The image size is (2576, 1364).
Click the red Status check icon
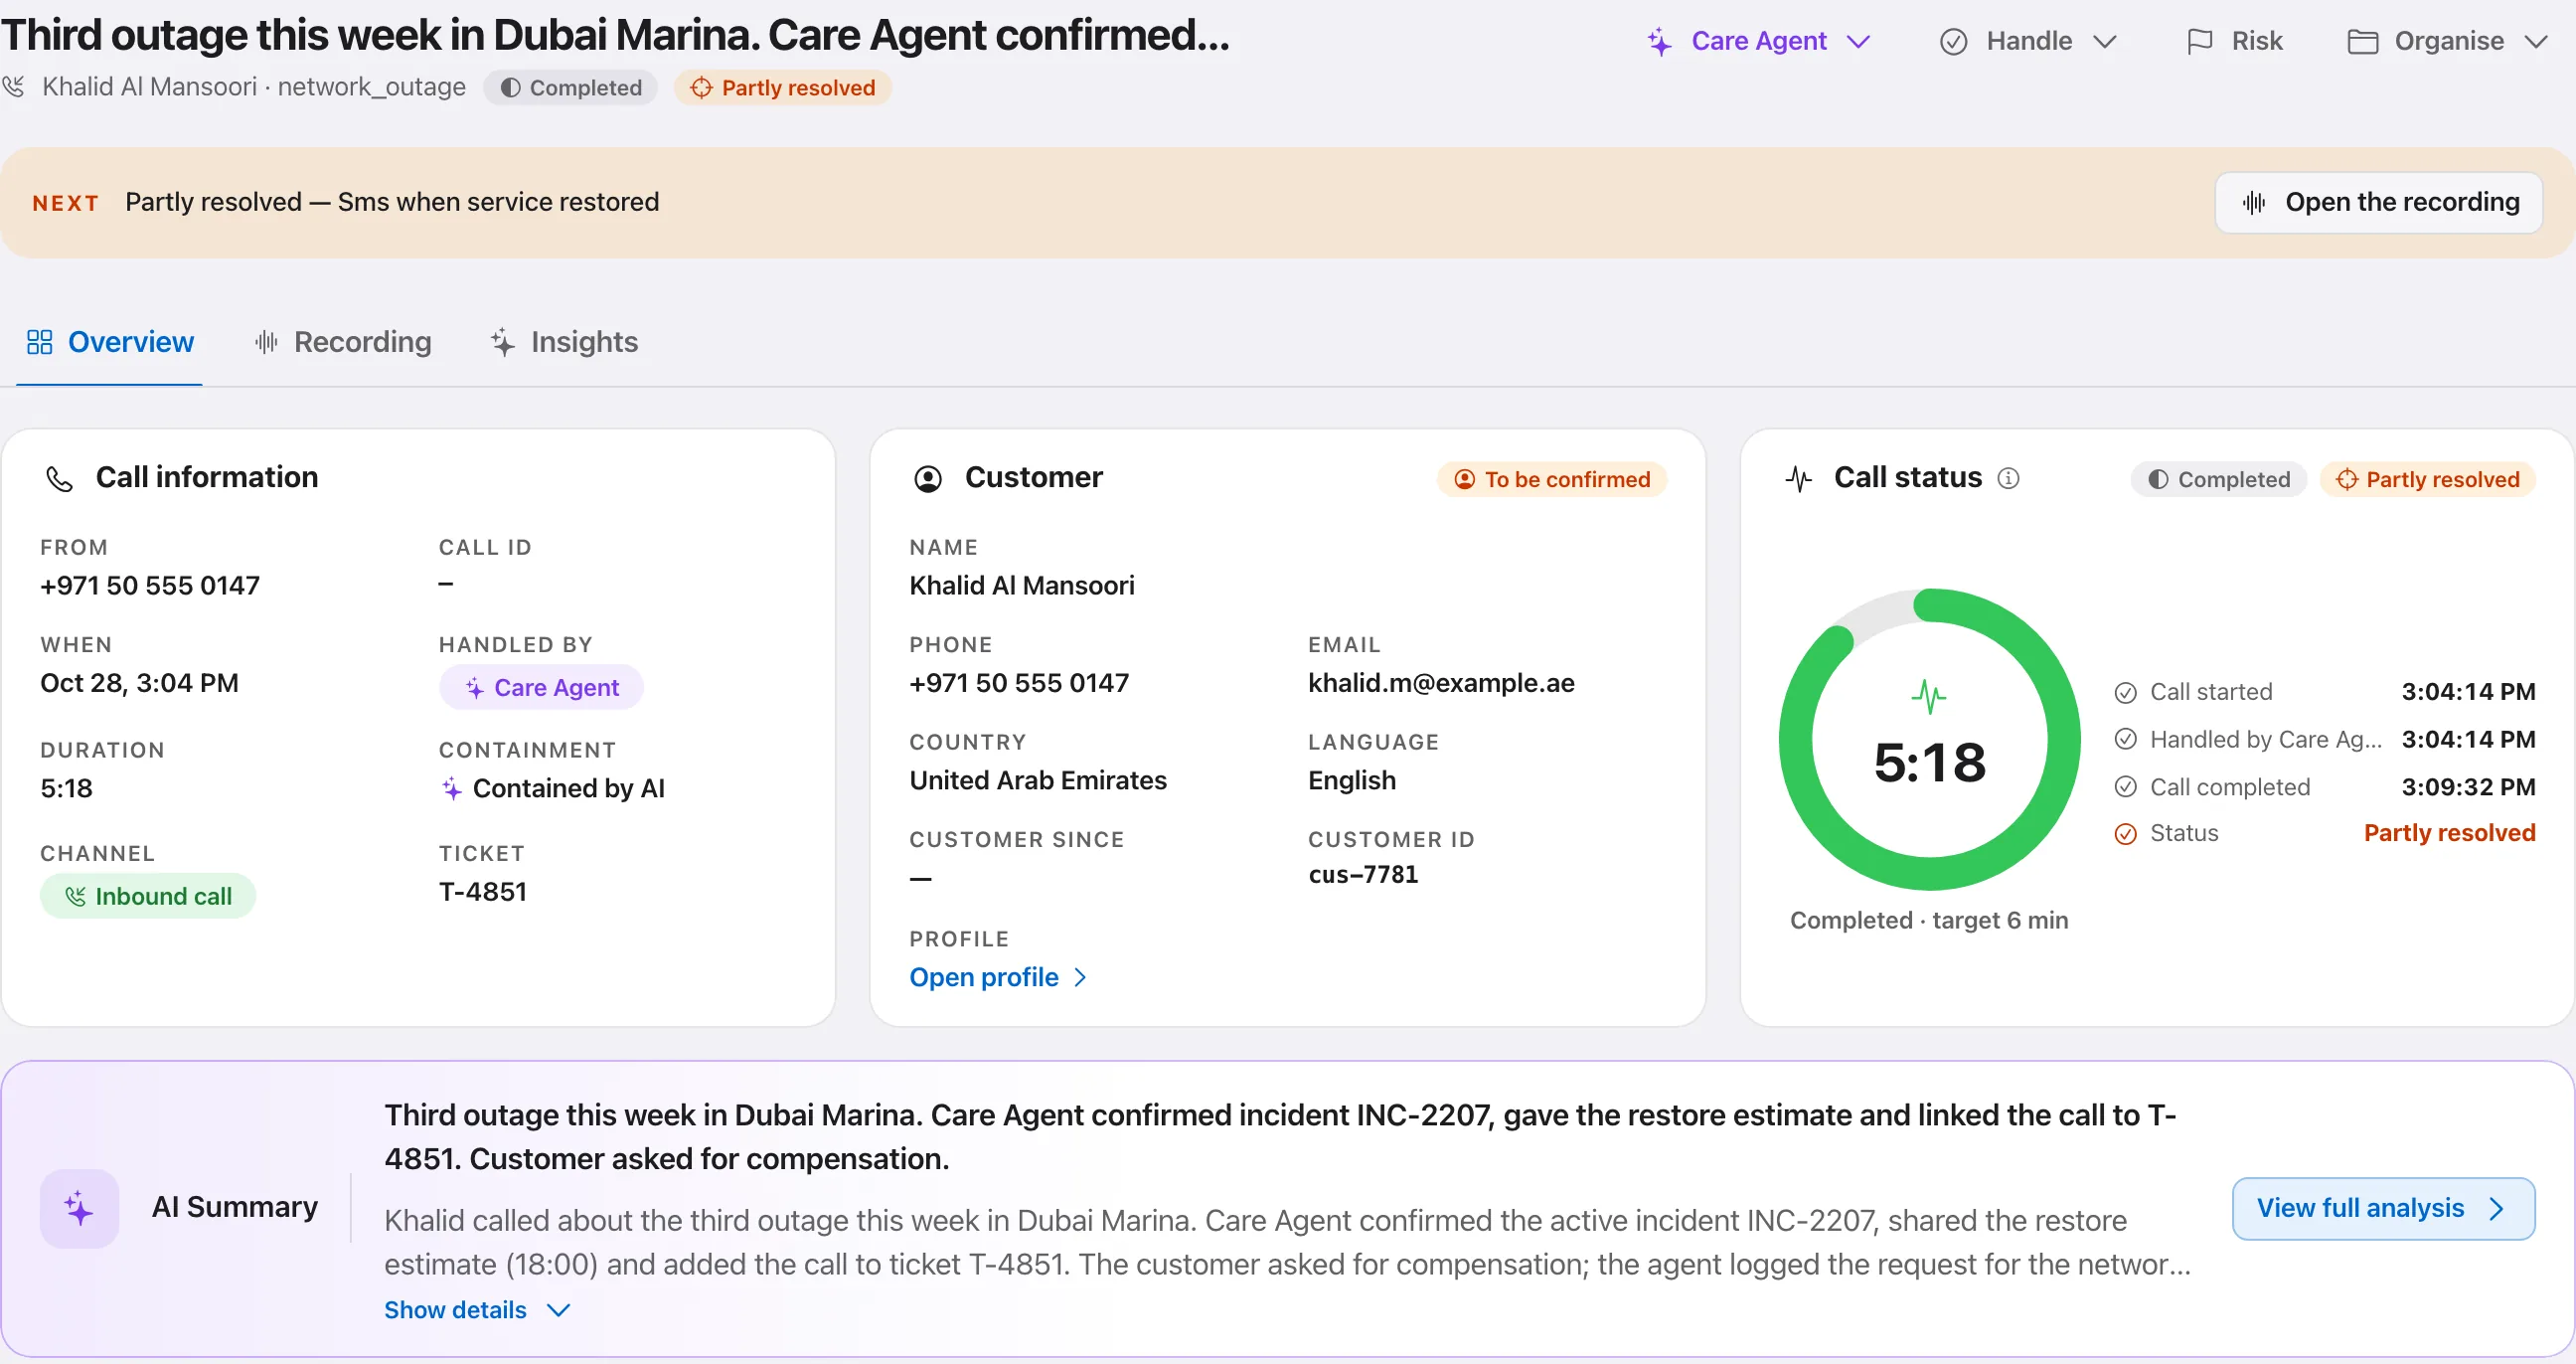[2126, 833]
